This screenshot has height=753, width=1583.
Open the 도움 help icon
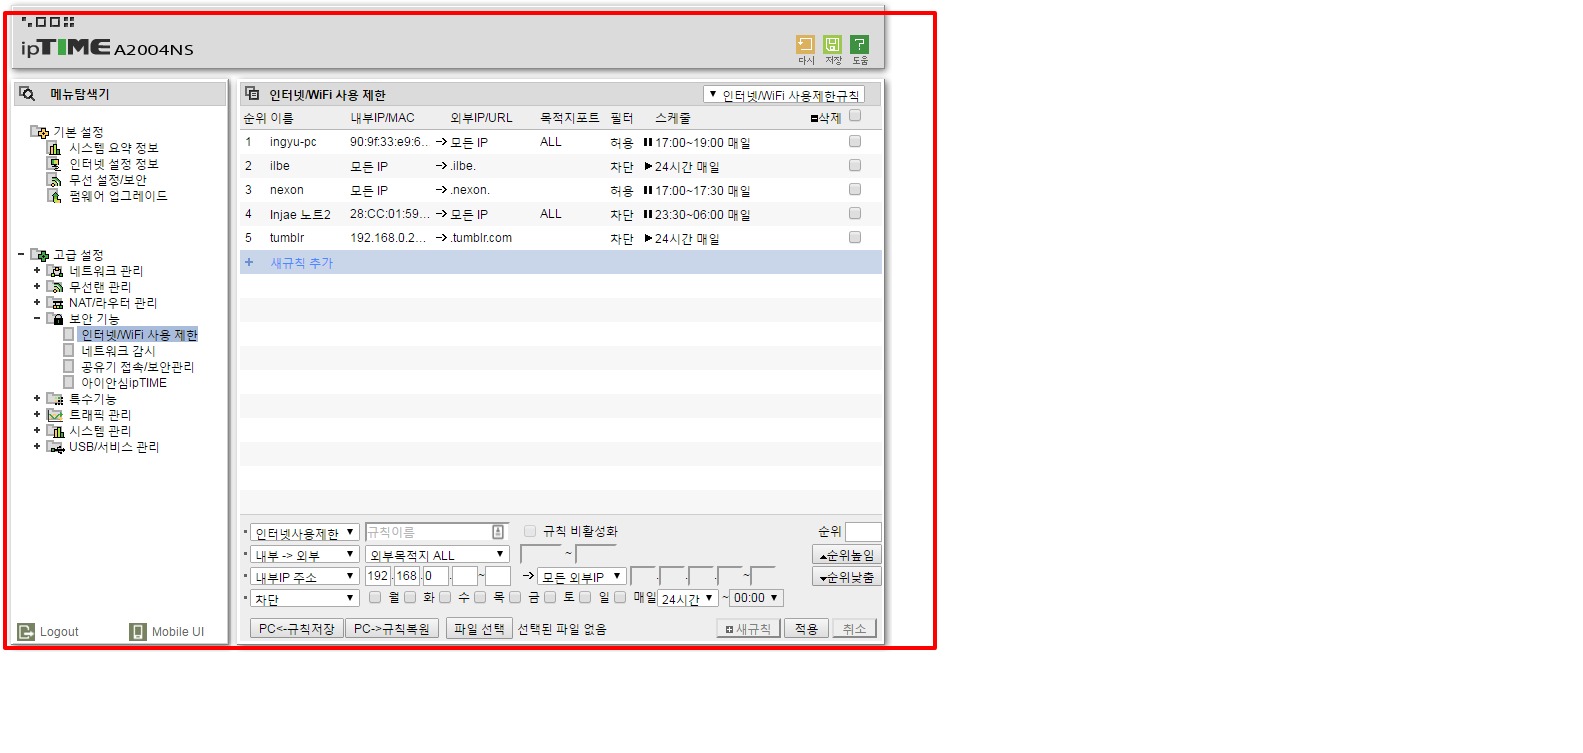coord(859,44)
